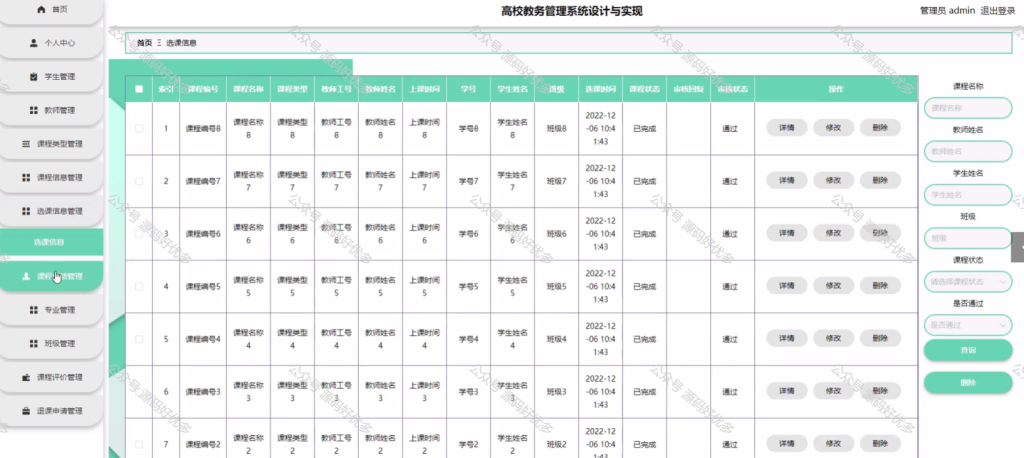Click the 查询 search button
Image resolution: width=1024 pixels, height=458 pixels.
(x=968, y=350)
